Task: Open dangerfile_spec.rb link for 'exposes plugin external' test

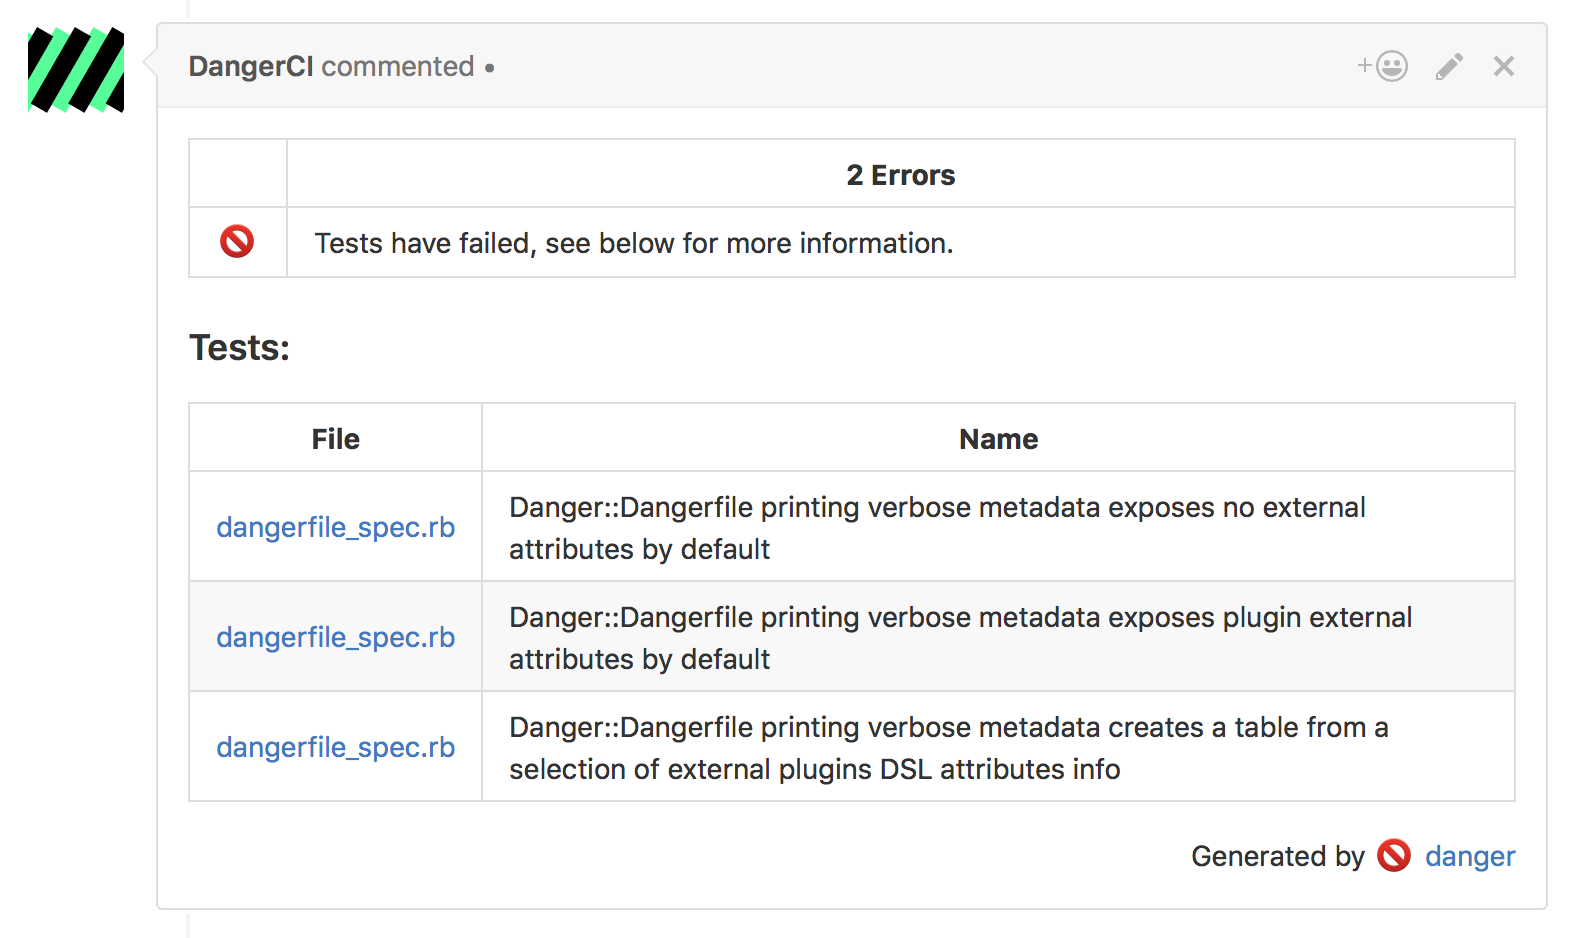Action: tap(336, 637)
